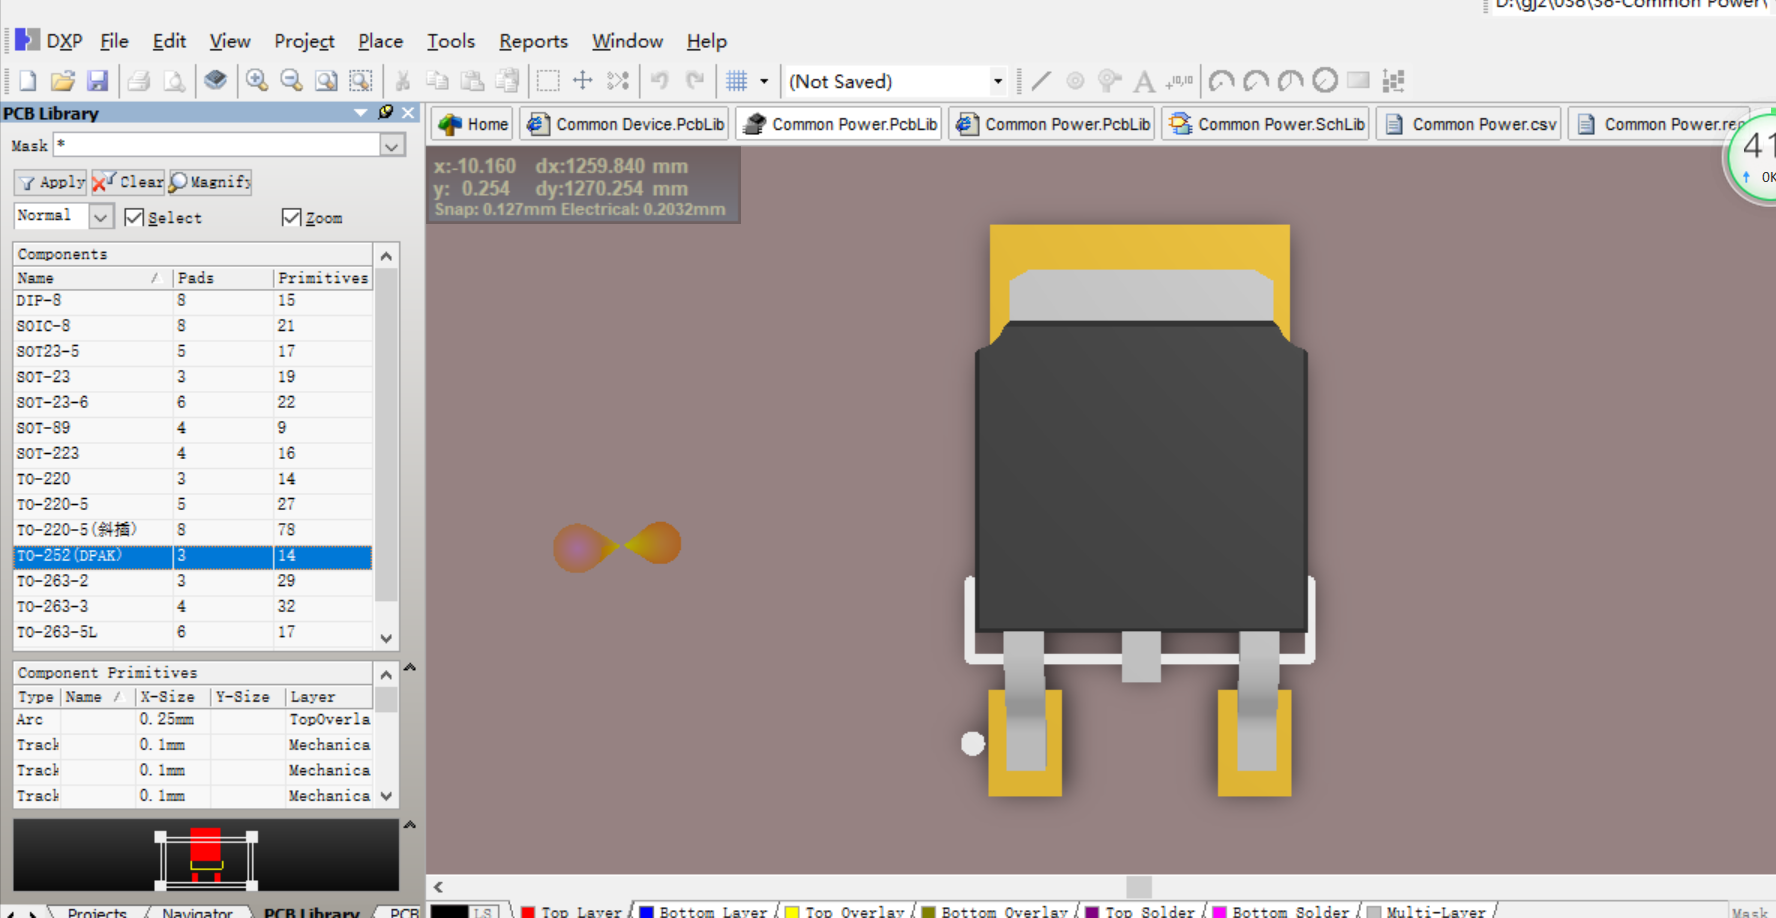Open the Tools menu
The height and width of the screenshot is (918, 1776).
451,41
